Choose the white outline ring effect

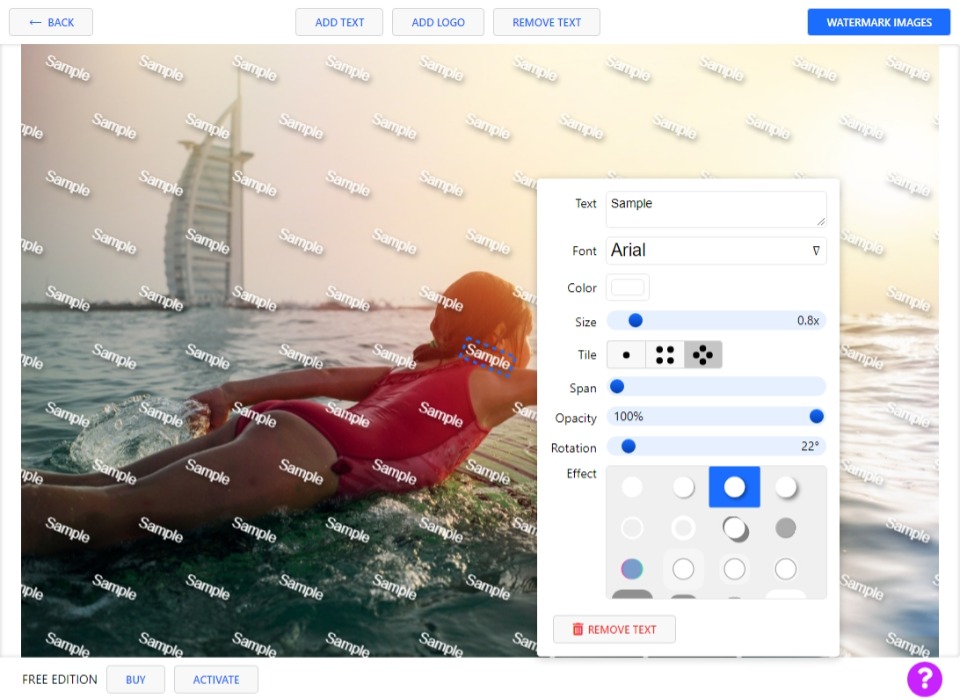coord(632,528)
